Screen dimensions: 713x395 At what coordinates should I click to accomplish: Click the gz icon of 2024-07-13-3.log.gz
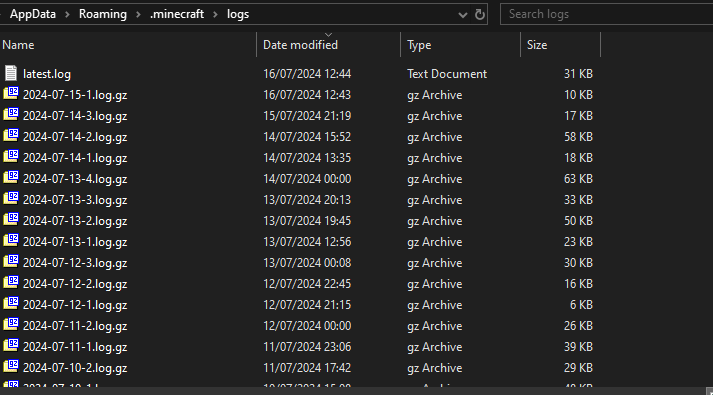pyautogui.click(x=11, y=198)
